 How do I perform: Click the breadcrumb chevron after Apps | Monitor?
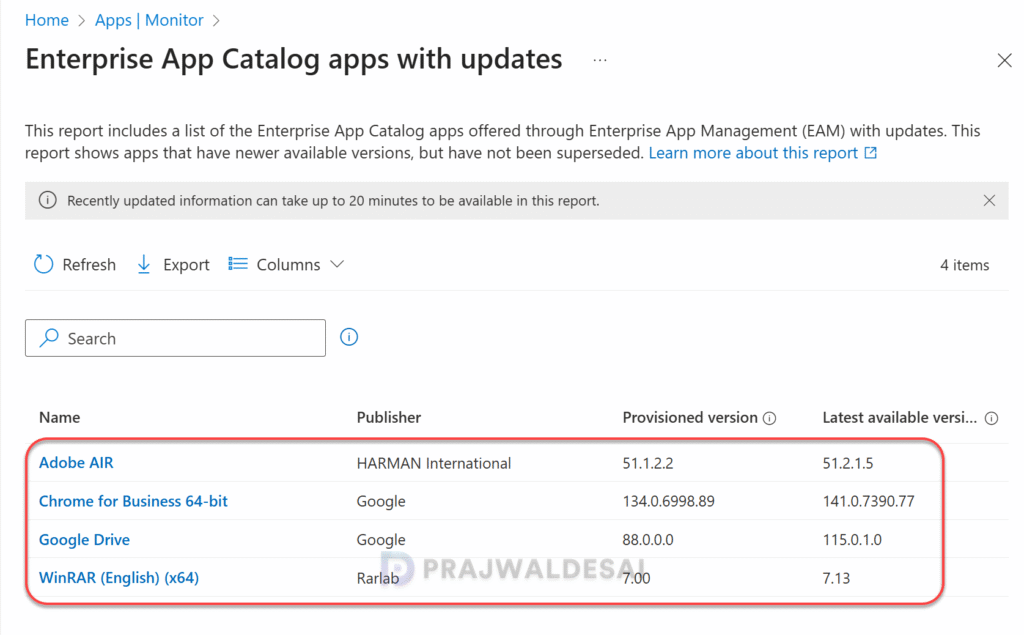[216, 21]
